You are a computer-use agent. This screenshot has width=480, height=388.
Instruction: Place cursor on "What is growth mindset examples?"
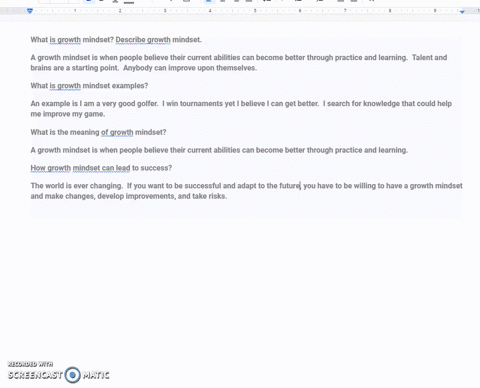point(89,86)
